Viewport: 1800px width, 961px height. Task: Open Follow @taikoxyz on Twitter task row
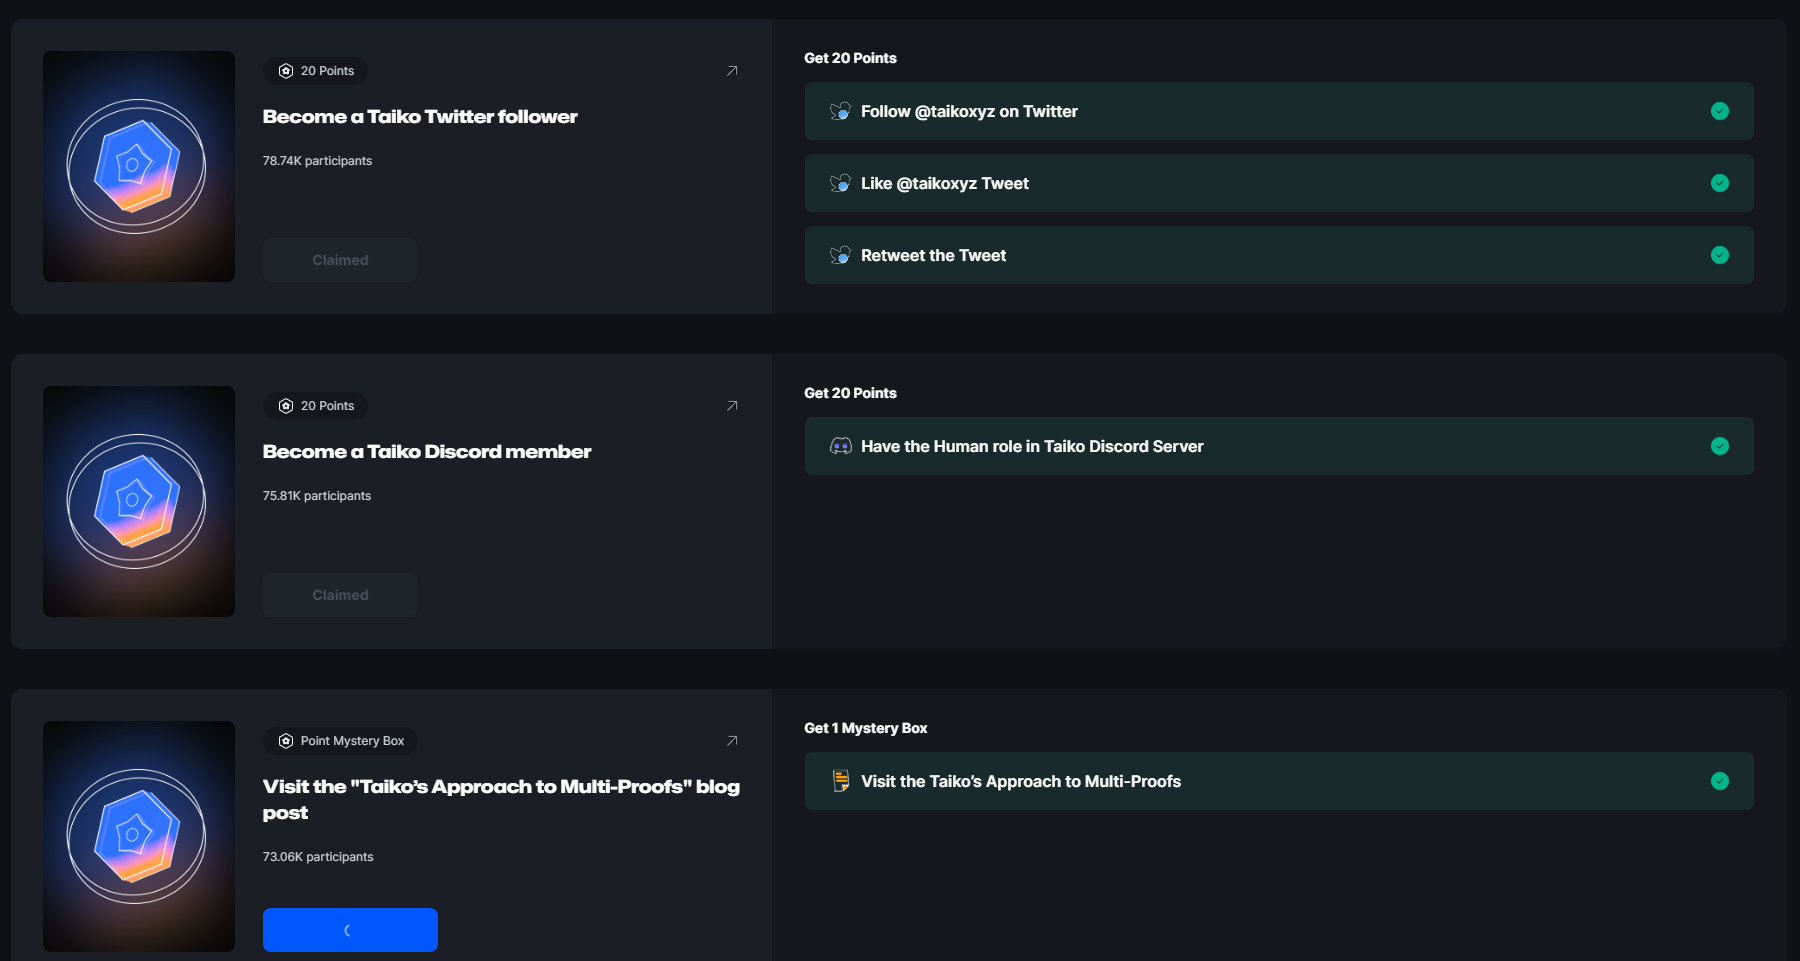(1279, 111)
